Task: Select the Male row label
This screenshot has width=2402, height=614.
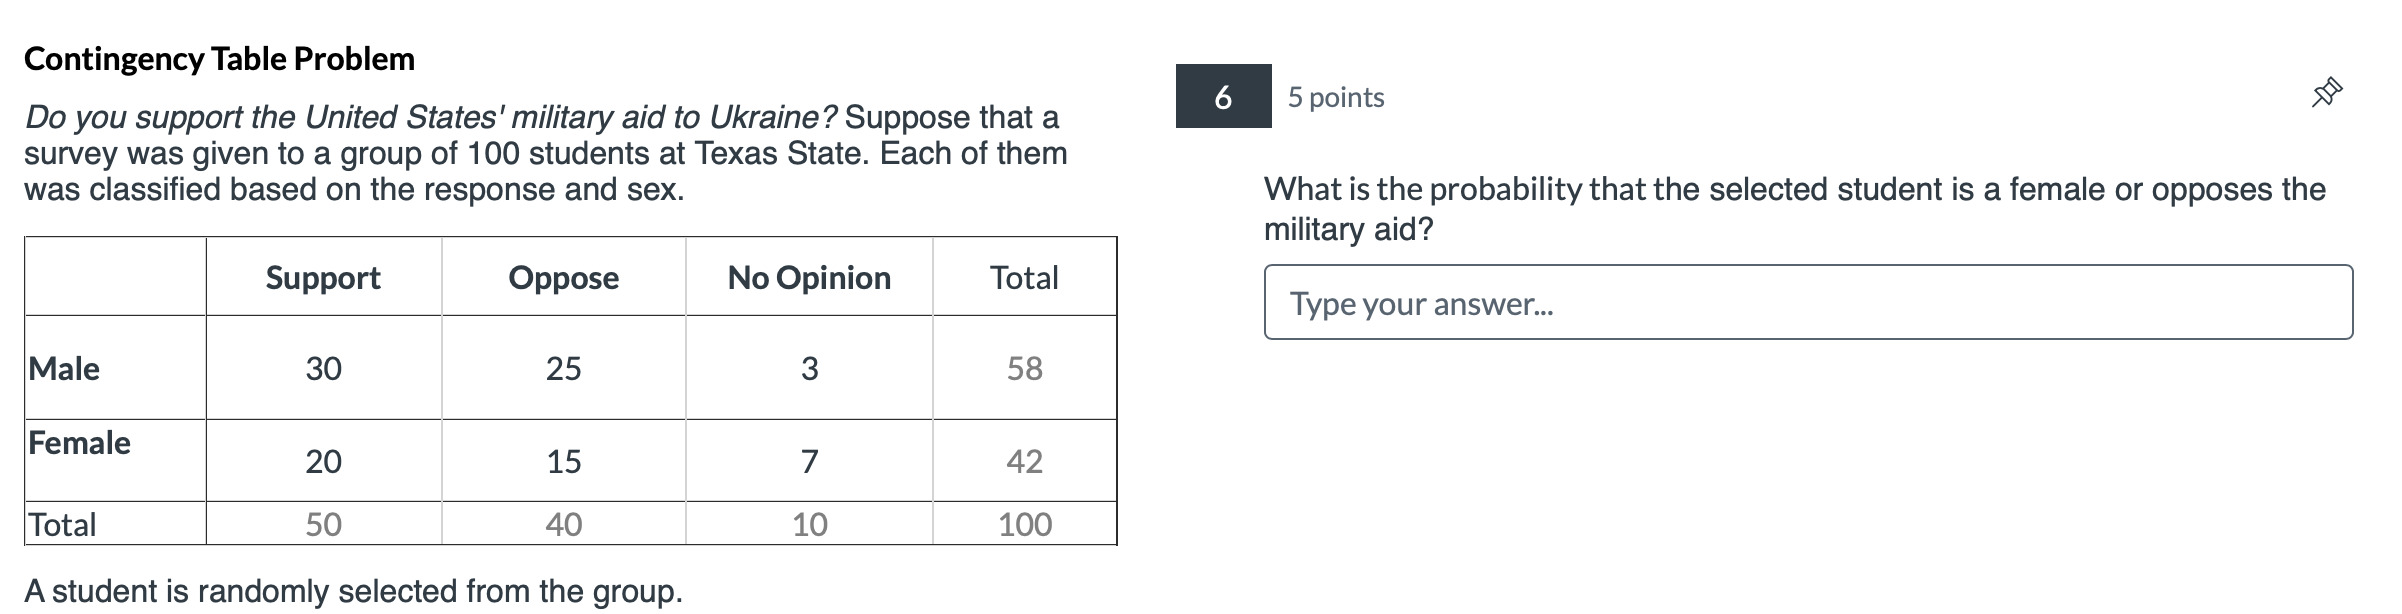Action: pyautogui.click(x=62, y=369)
